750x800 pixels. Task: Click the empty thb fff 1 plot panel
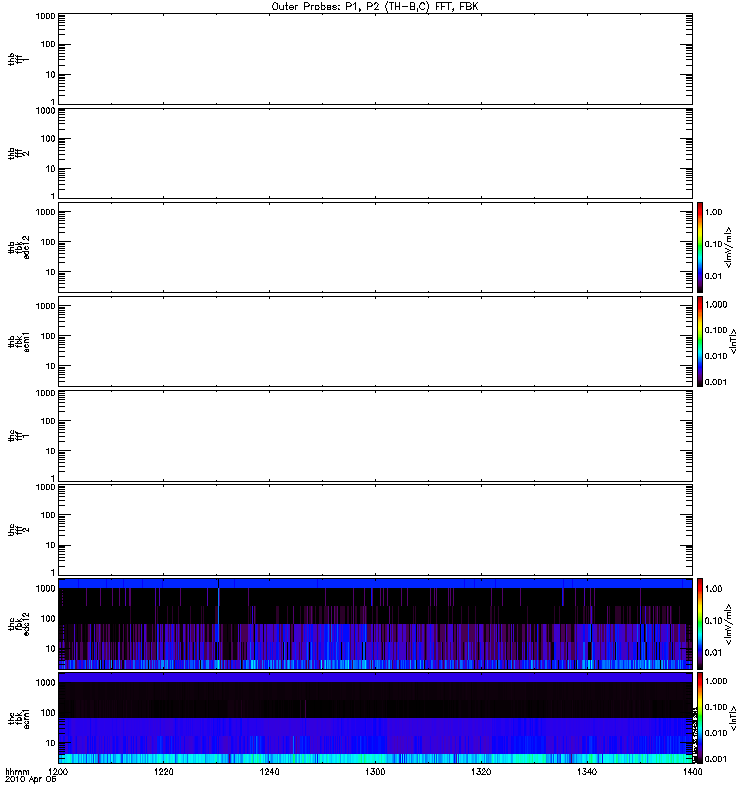pos(375,59)
